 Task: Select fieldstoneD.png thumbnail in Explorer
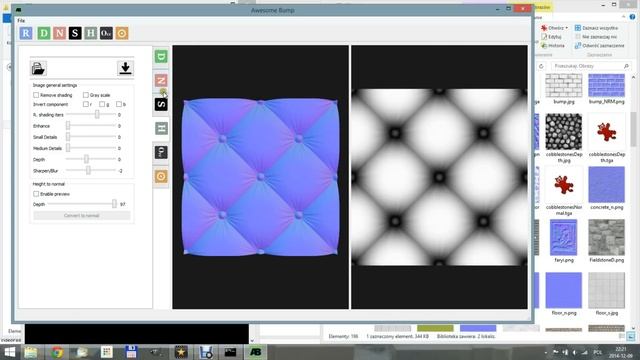(607, 238)
